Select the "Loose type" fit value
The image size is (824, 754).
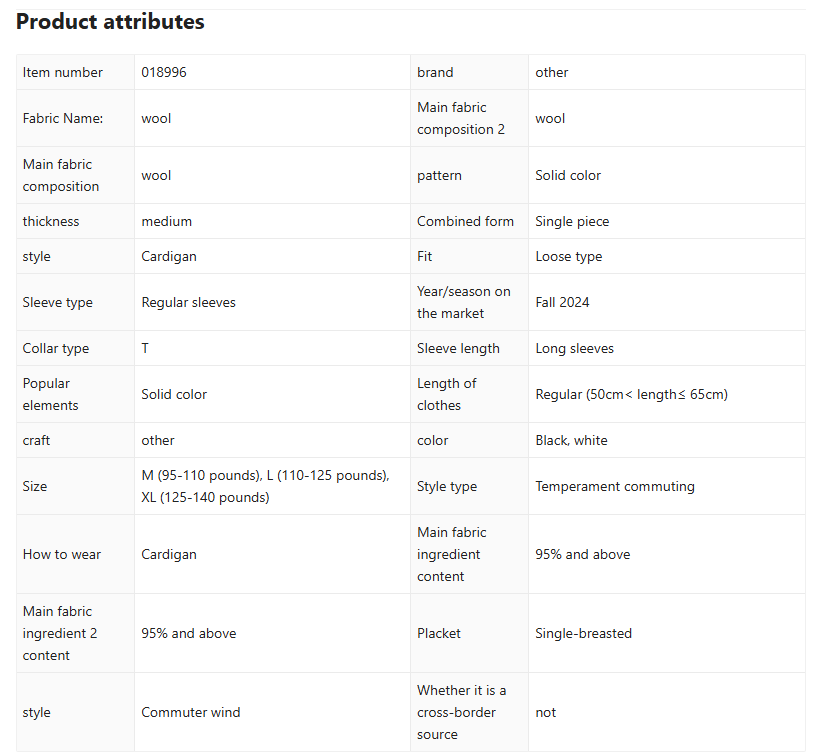pos(568,256)
